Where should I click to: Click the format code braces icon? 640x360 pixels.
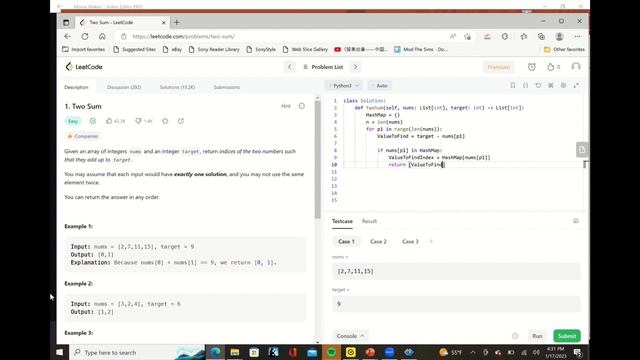point(525,85)
